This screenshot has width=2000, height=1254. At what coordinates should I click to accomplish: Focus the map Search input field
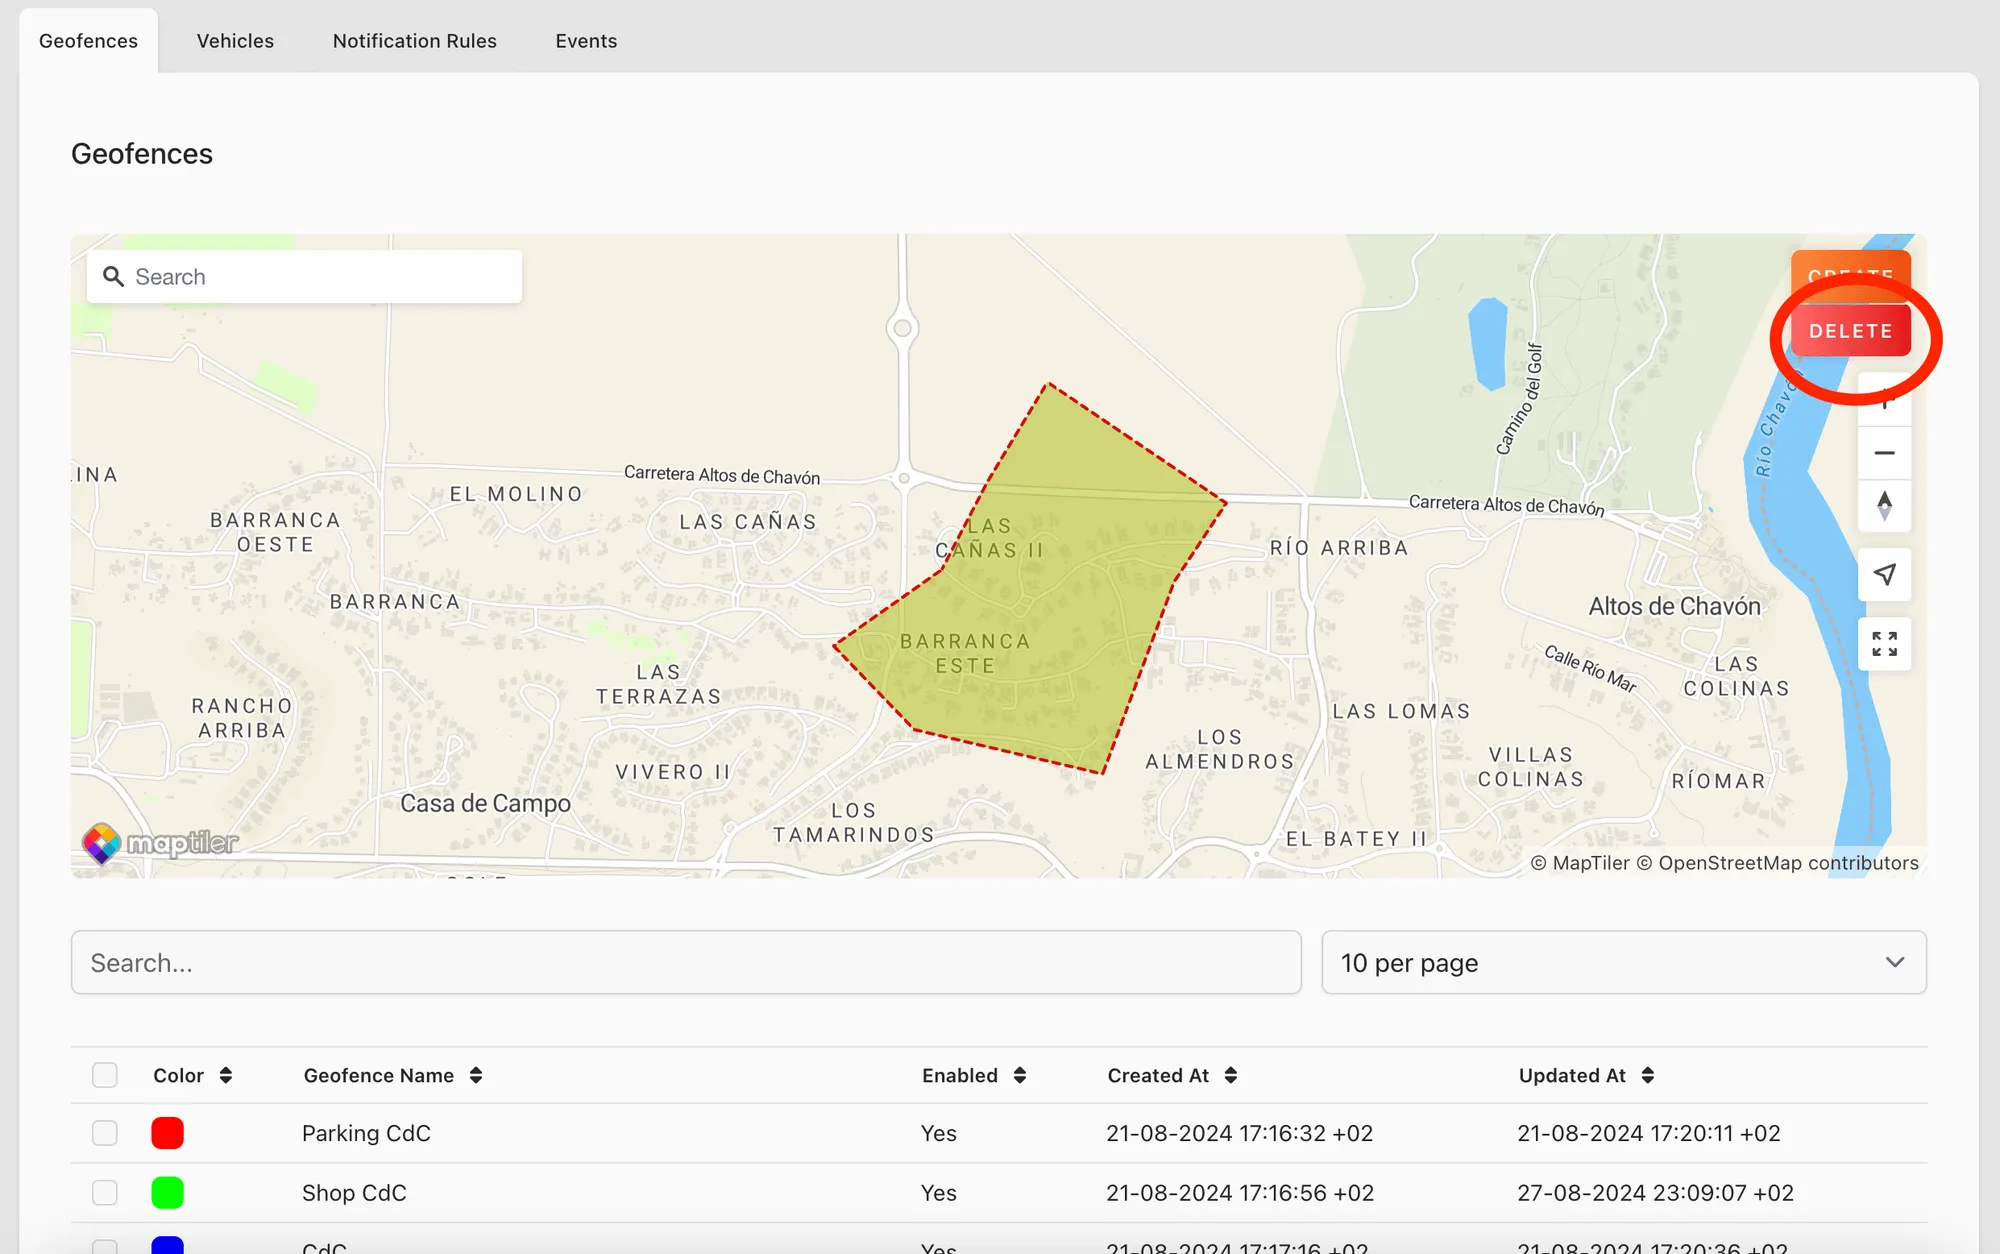tap(304, 277)
